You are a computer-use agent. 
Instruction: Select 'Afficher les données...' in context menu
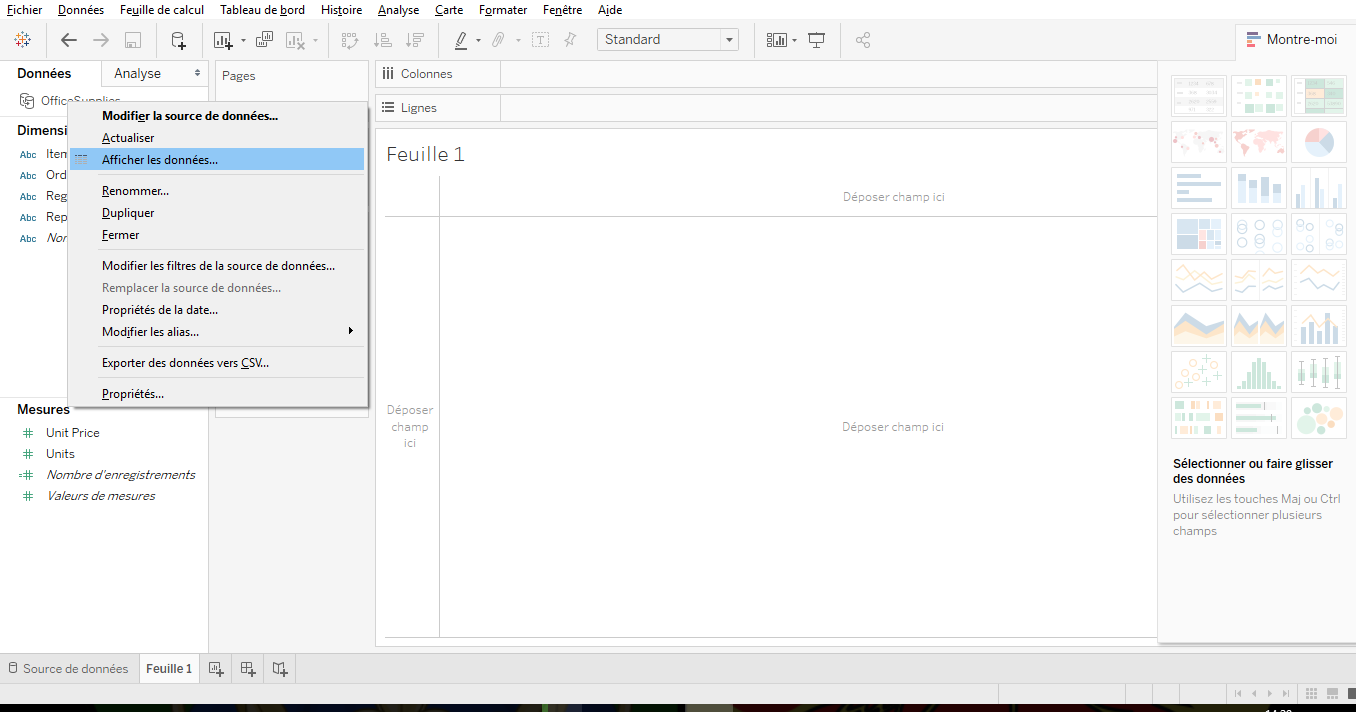[160, 160]
